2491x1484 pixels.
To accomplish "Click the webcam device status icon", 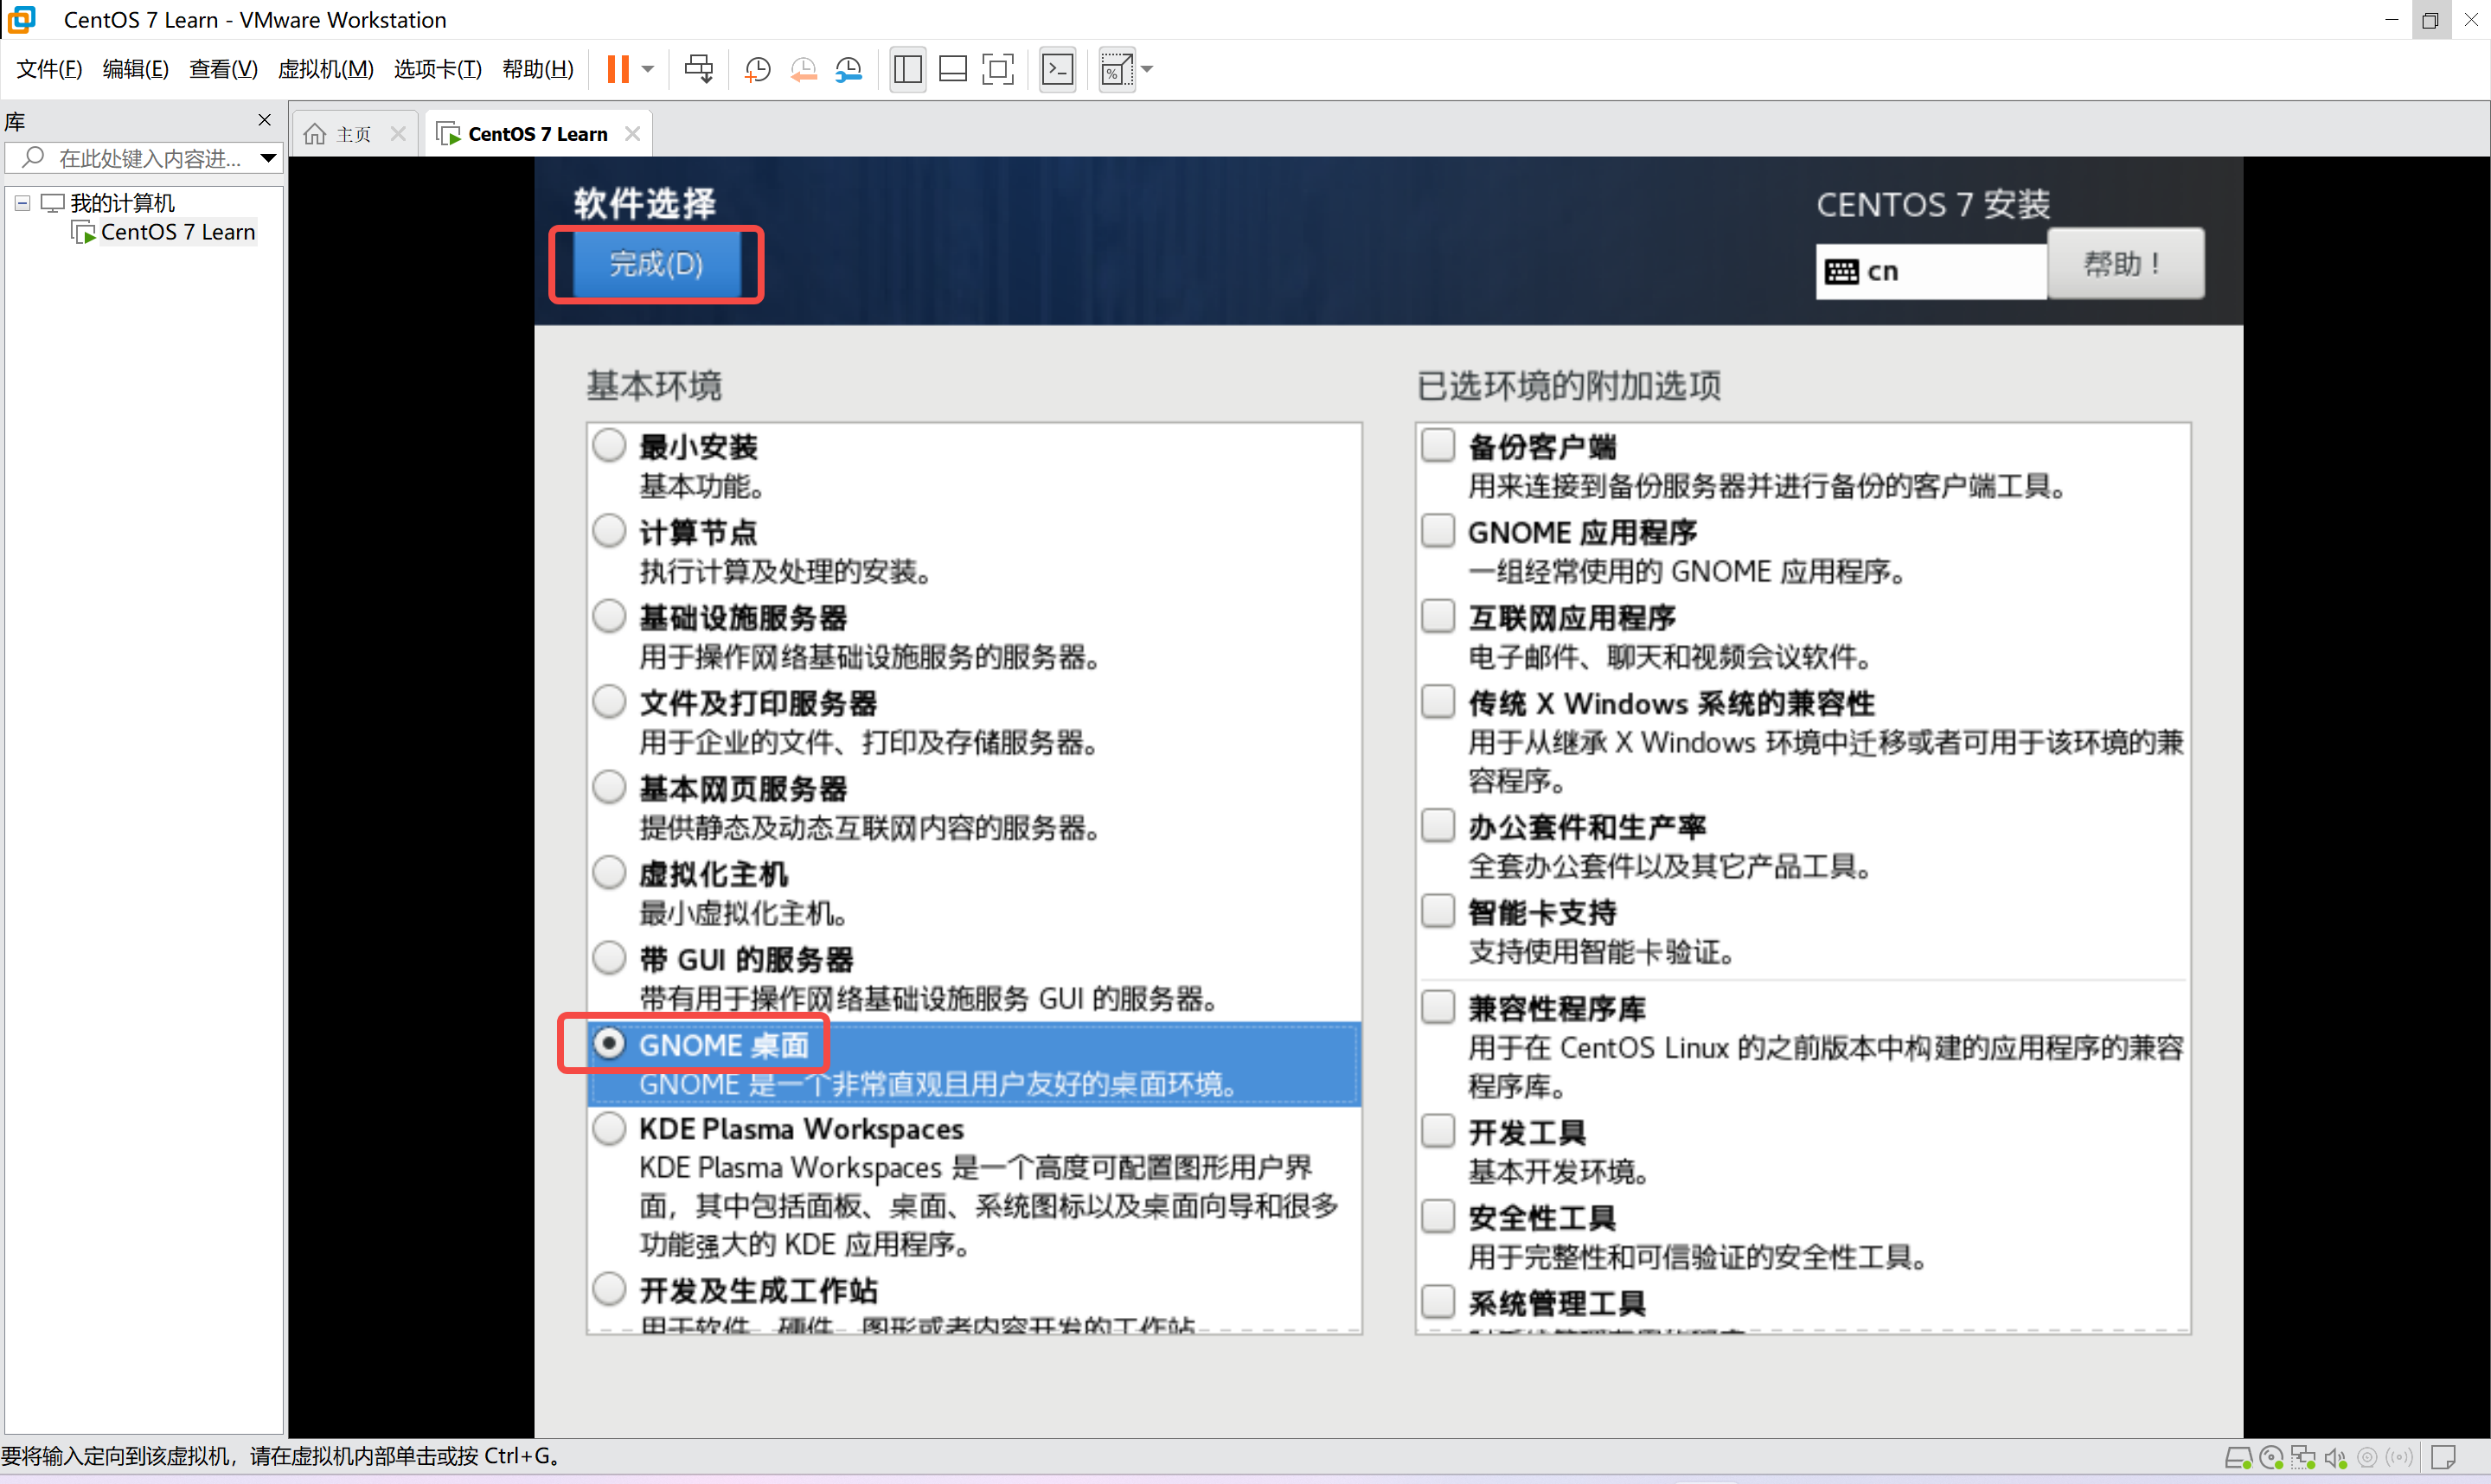I will coord(2367,1458).
